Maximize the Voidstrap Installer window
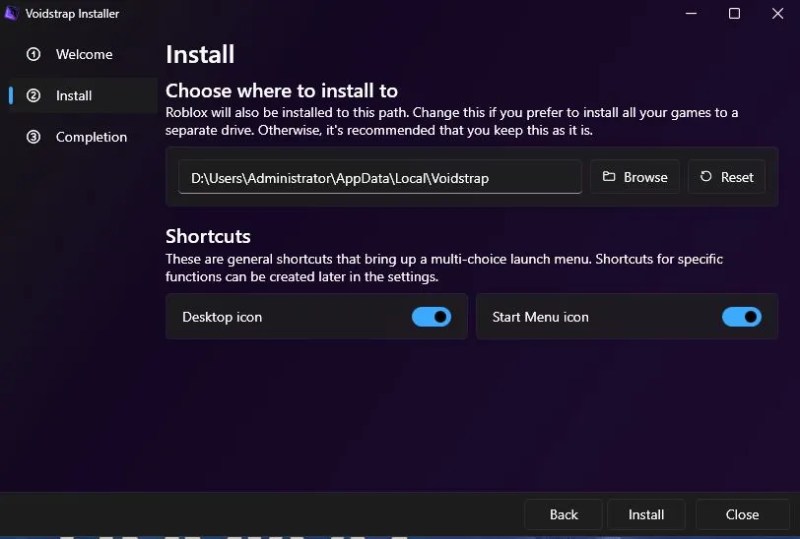 pos(734,14)
